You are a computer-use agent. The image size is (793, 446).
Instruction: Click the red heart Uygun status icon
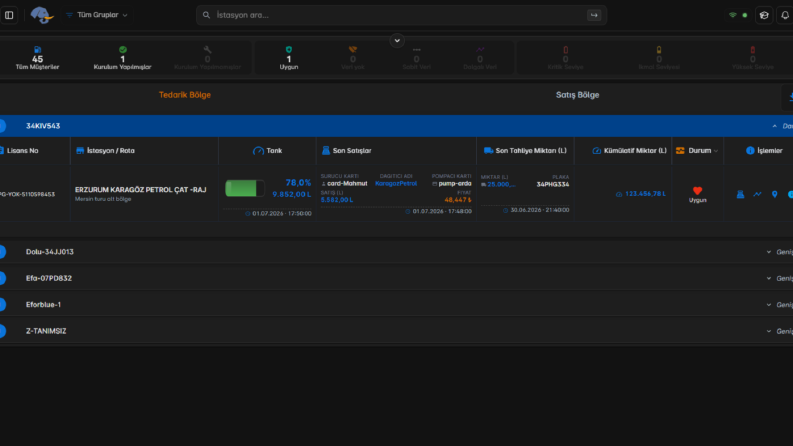(x=697, y=191)
